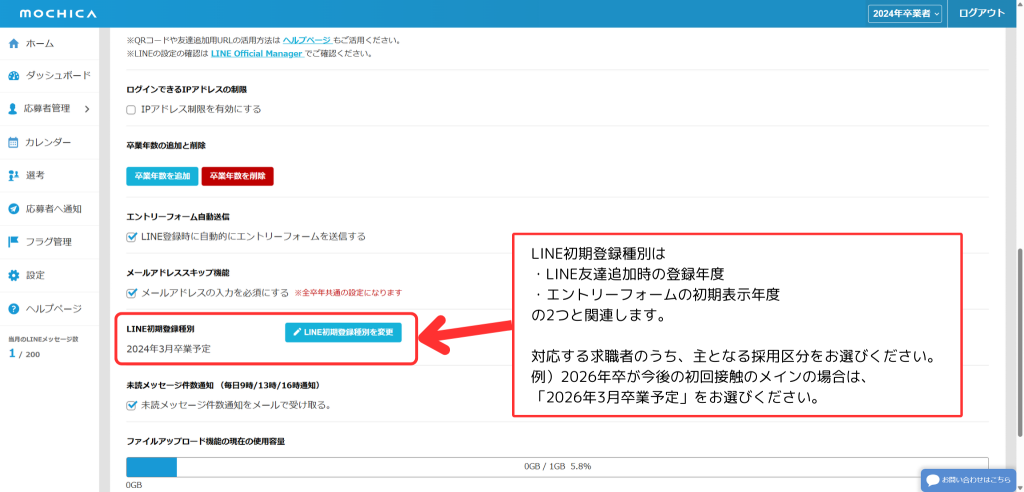Click the Home house icon in sidebar
Image resolution: width=1024 pixels, height=492 pixels.
(14, 44)
